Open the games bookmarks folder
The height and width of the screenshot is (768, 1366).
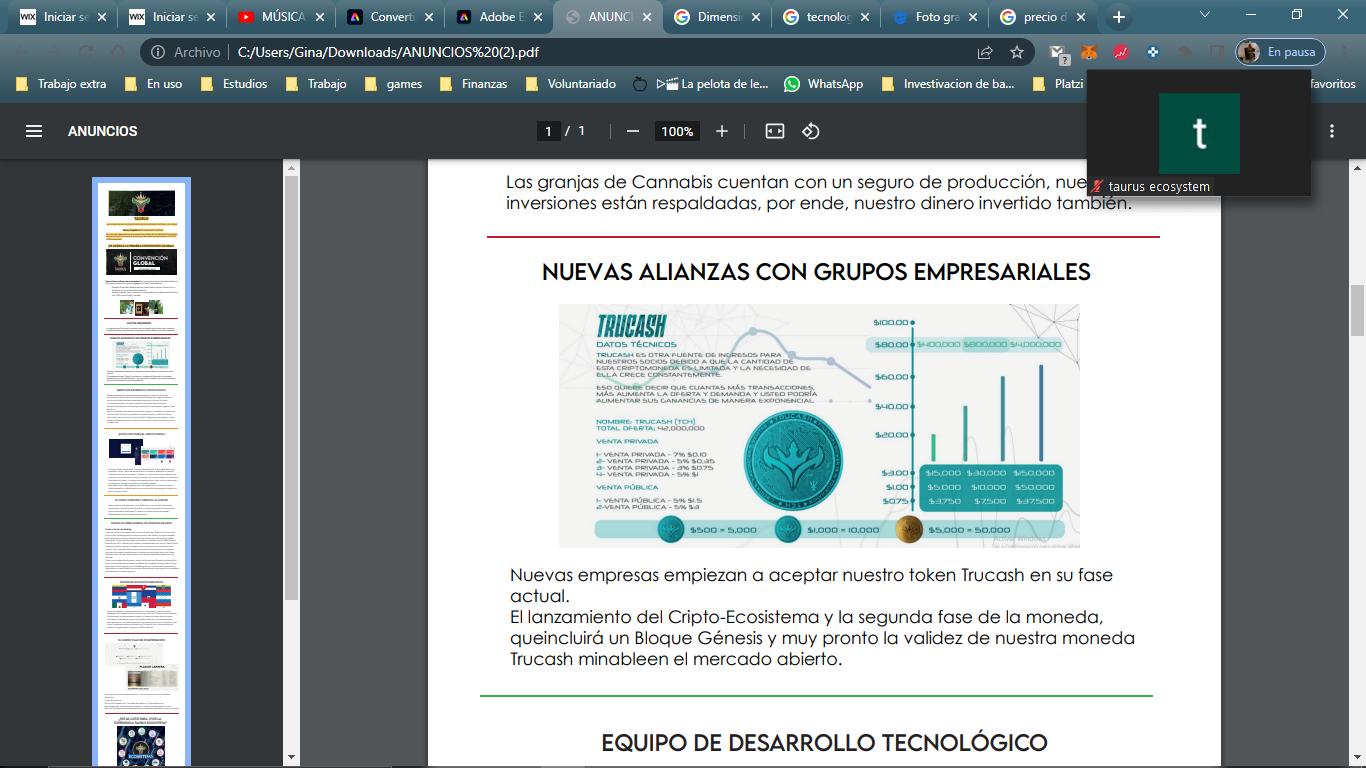(x=393, y=84)
